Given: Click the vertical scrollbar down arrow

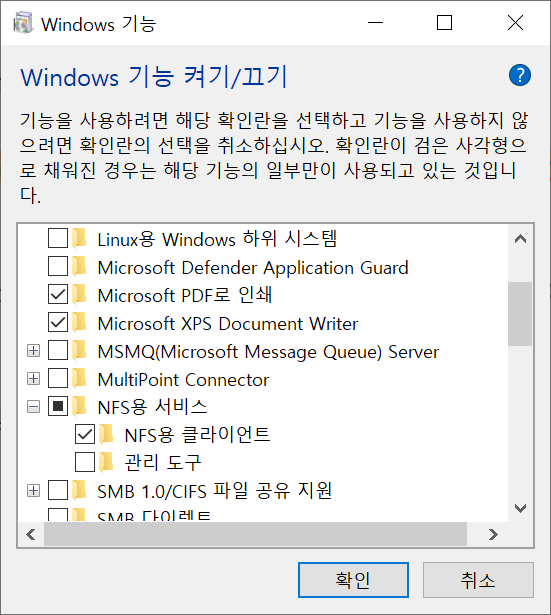Looking at the screenshot, I should pyautogui.click(x=520, y=508).
